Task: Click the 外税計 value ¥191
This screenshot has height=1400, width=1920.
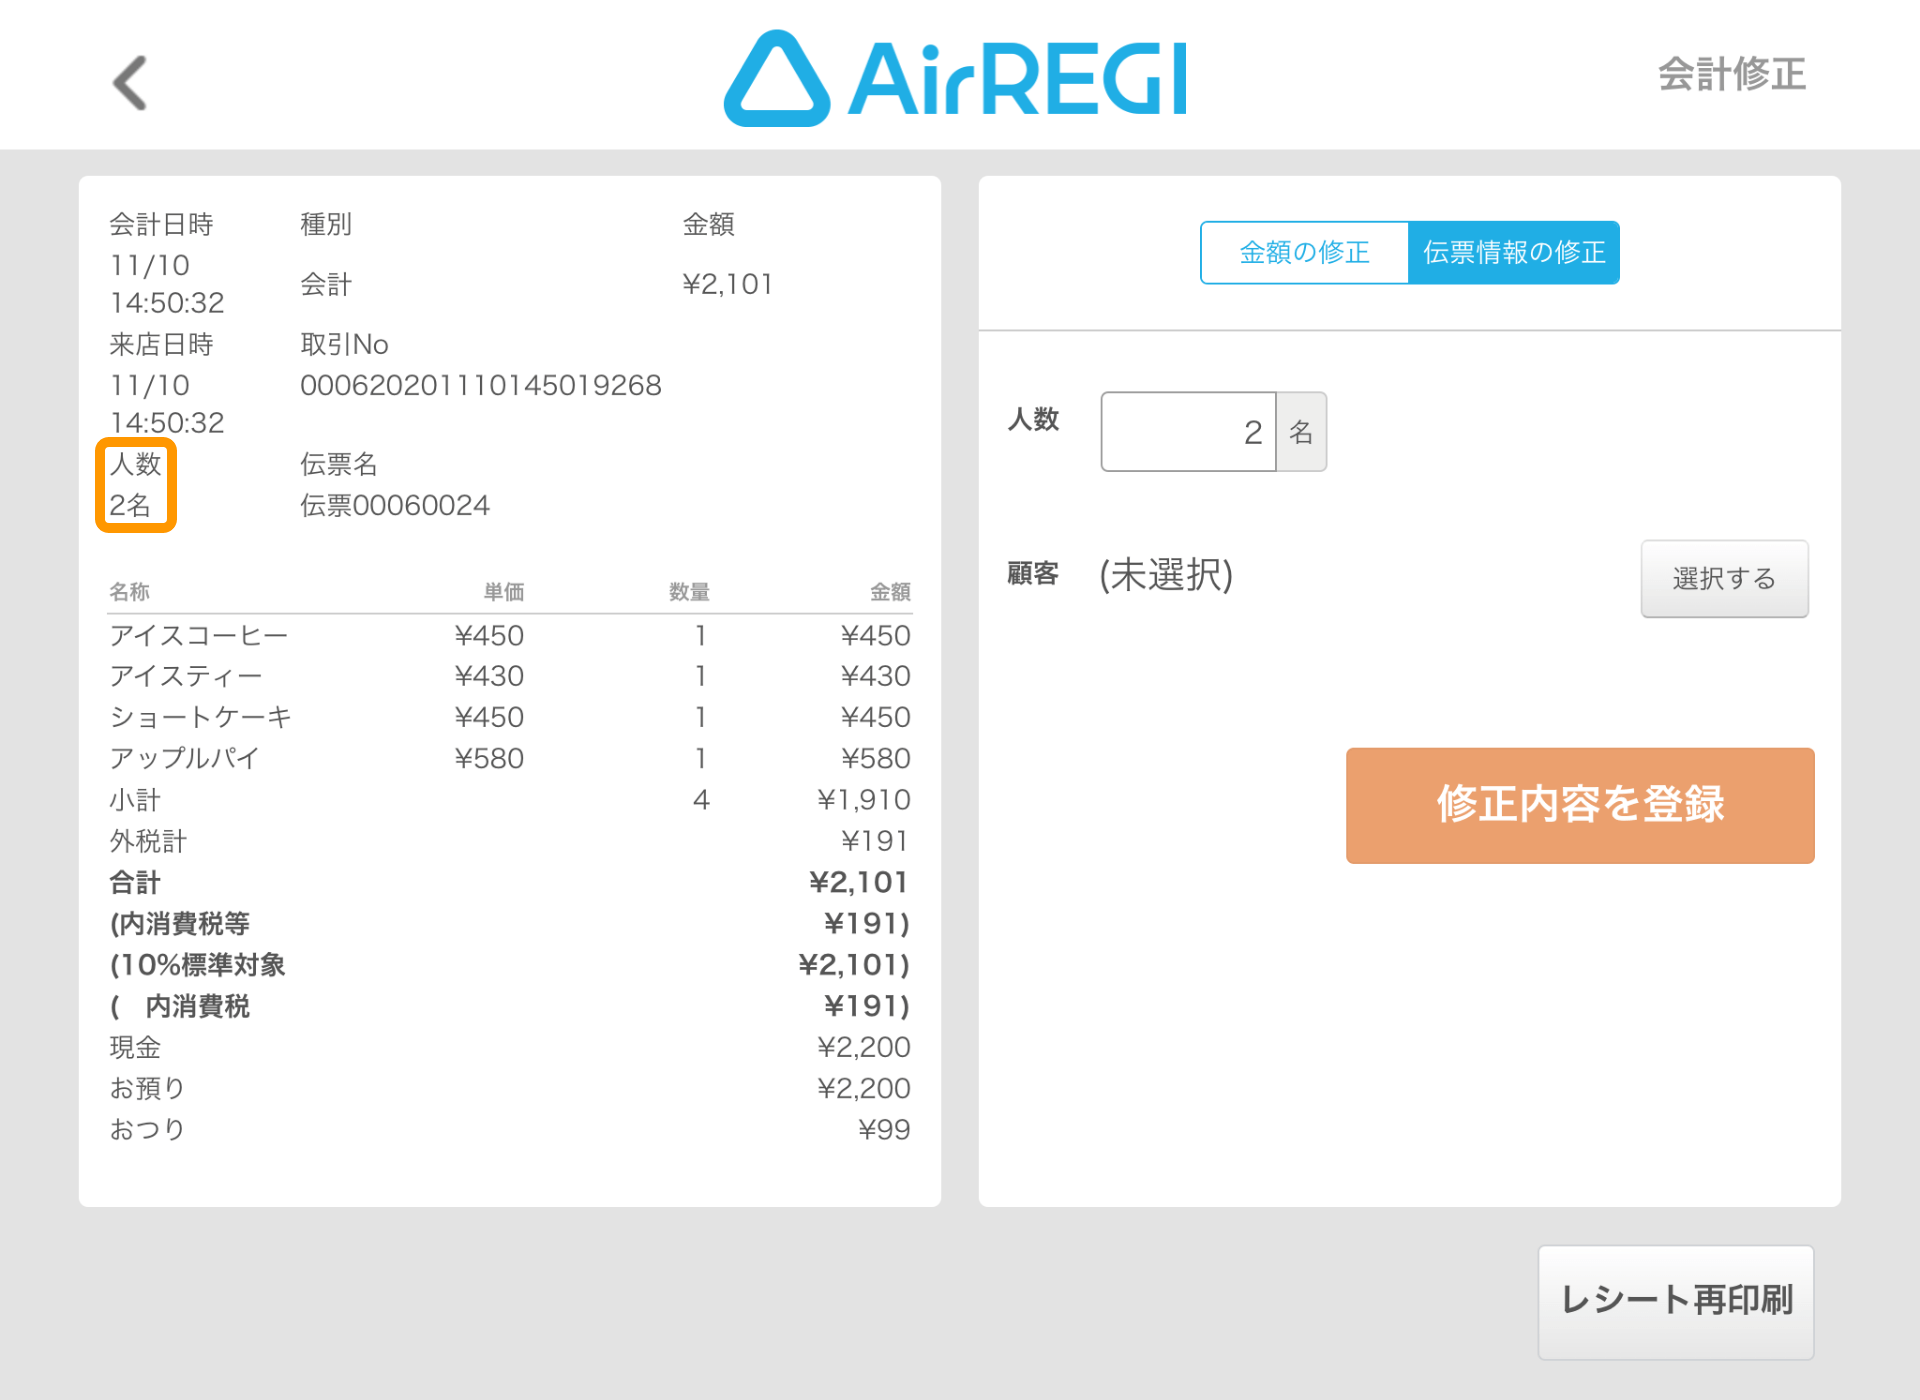Action: pyautogui.click(x=875, y=841)
